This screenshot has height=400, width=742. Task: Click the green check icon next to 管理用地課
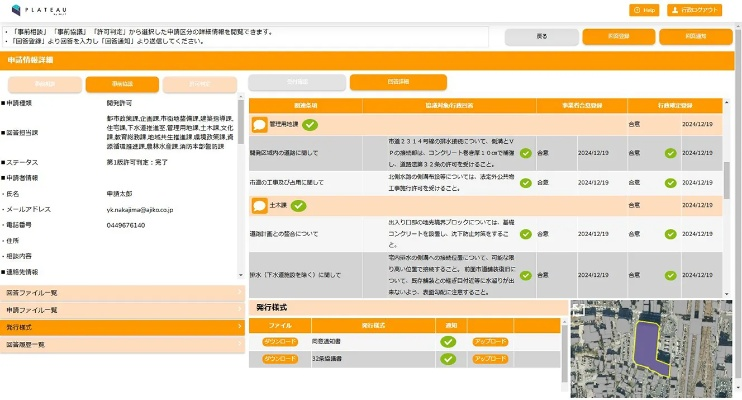pos(310,125)
